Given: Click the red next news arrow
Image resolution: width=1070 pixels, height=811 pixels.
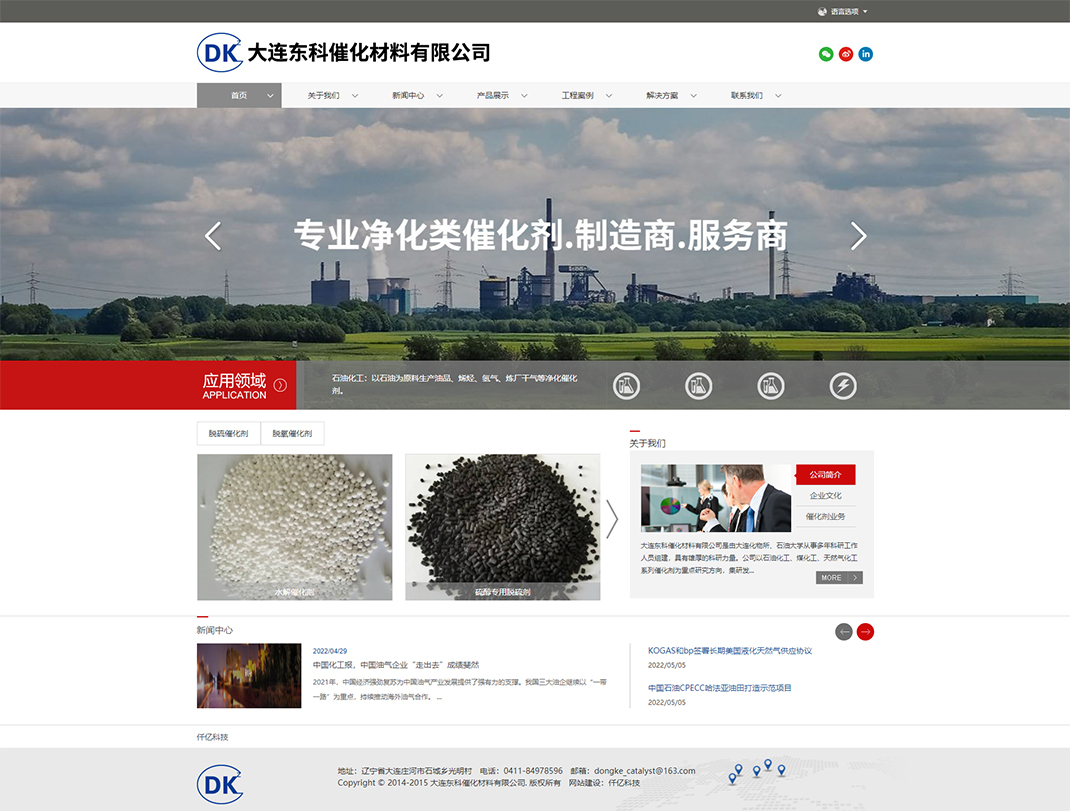Looking at the screenshot, I should 866,631.
